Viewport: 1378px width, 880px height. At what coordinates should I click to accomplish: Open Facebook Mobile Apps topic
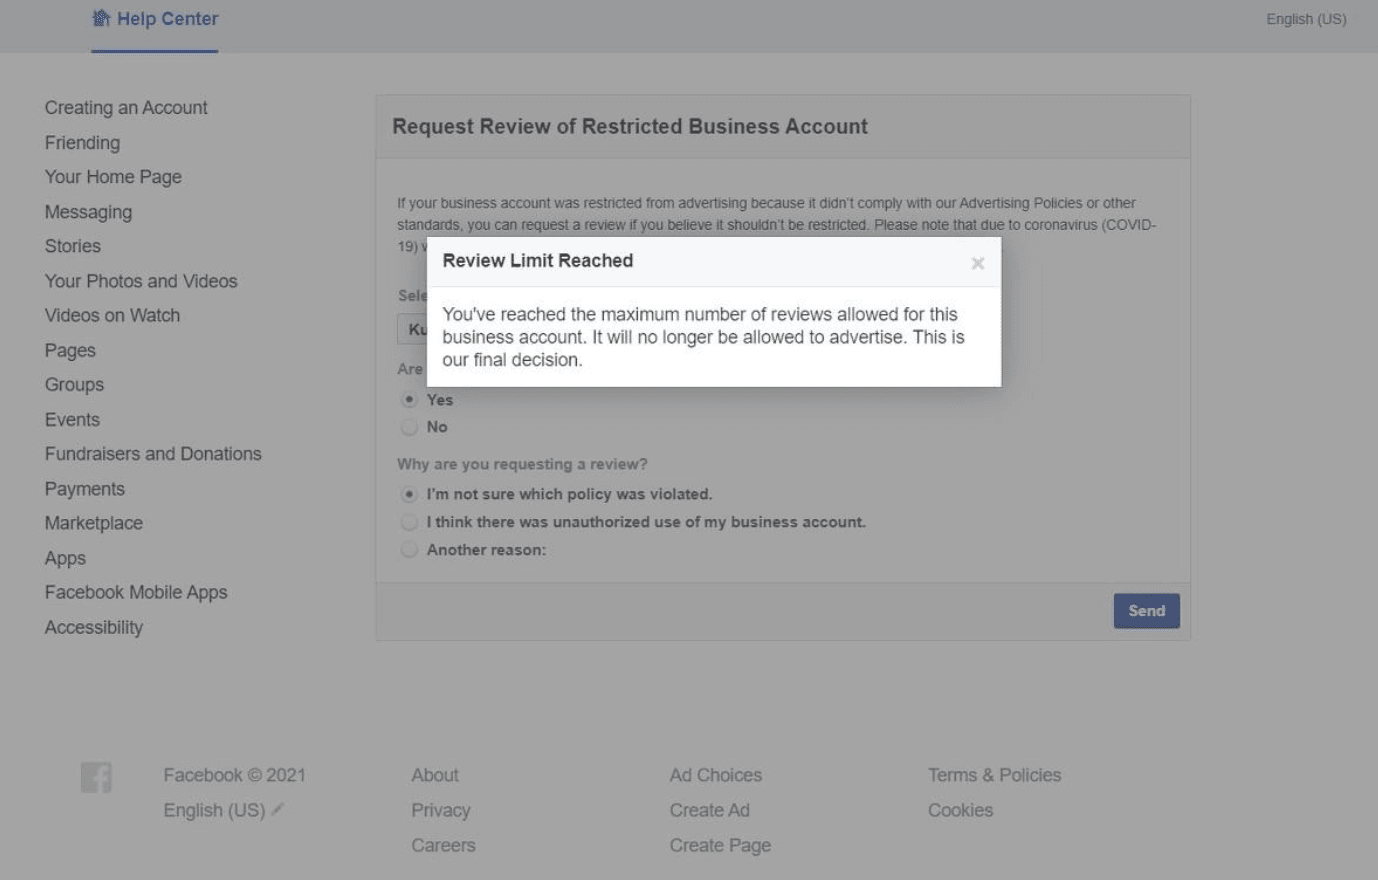click(136, 593)
